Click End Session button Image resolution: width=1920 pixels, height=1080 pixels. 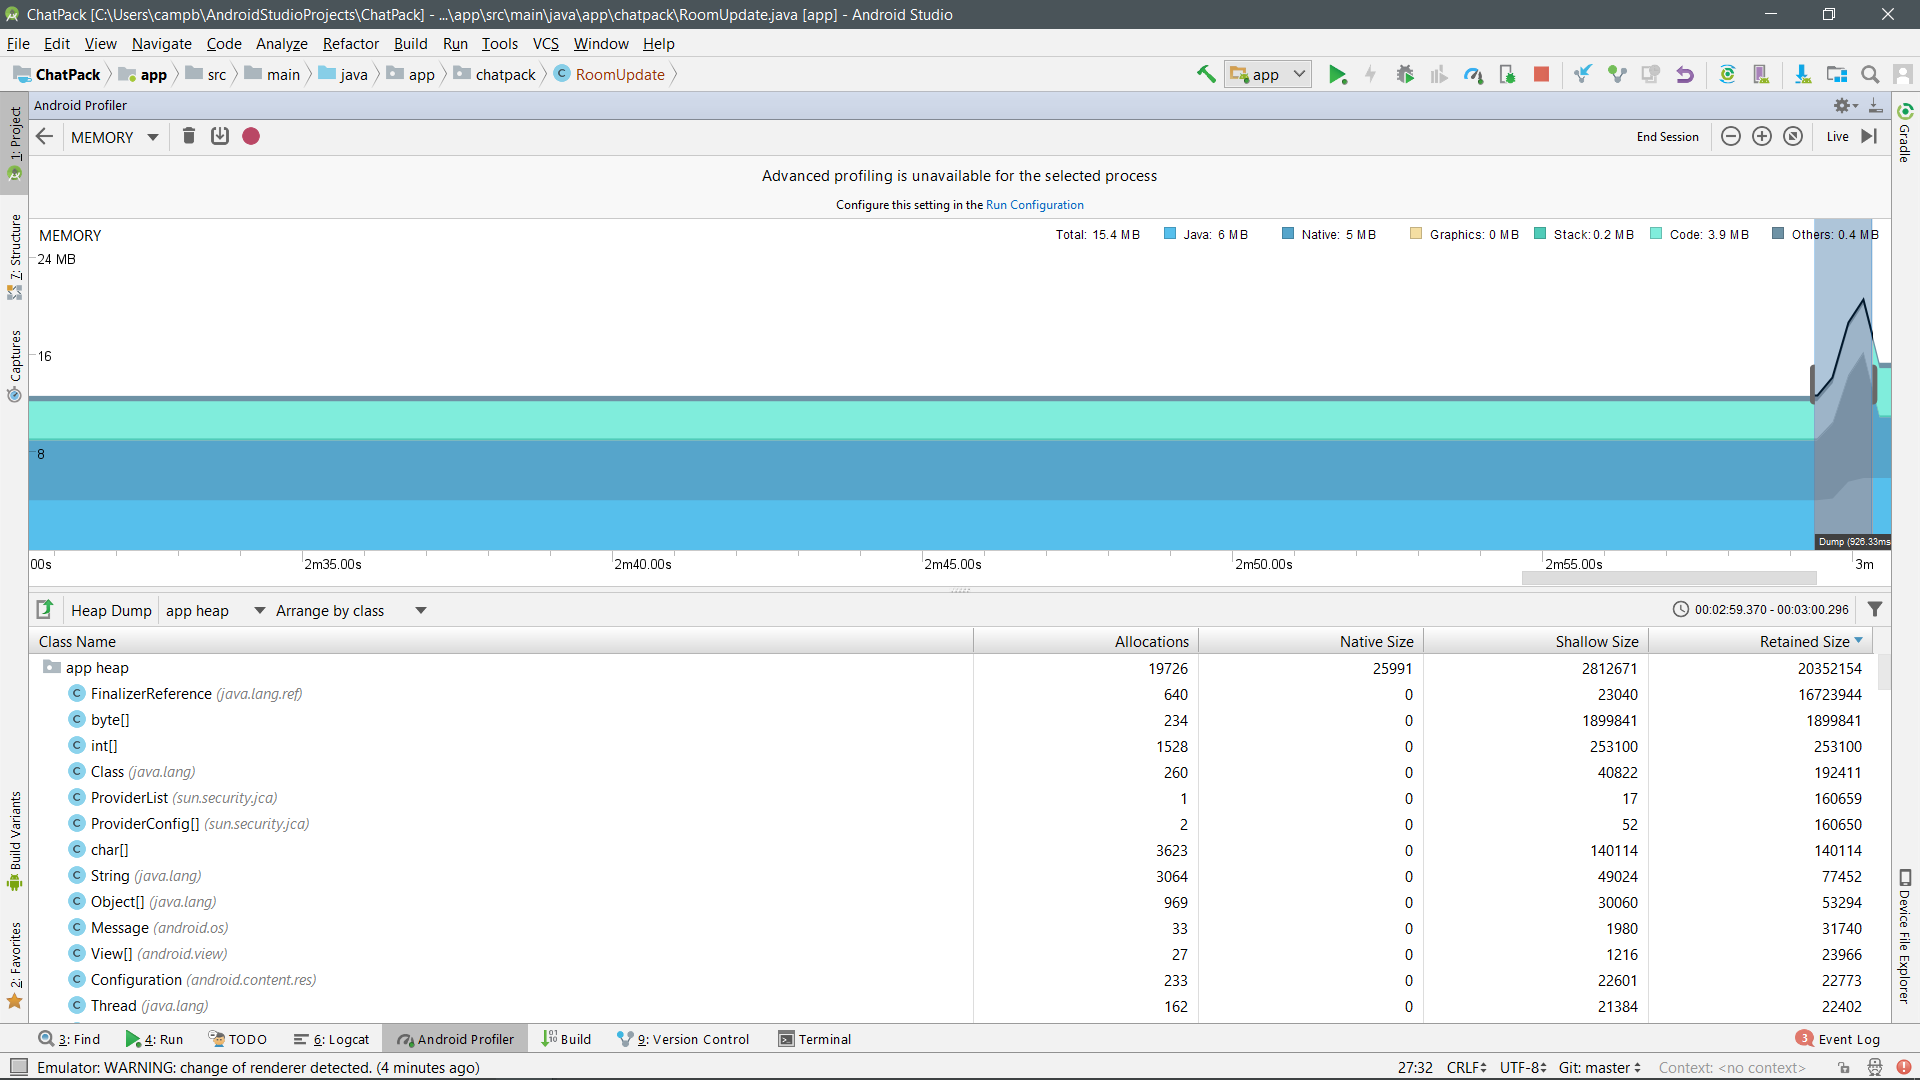pyautogui.click(x=1667, y=137)
